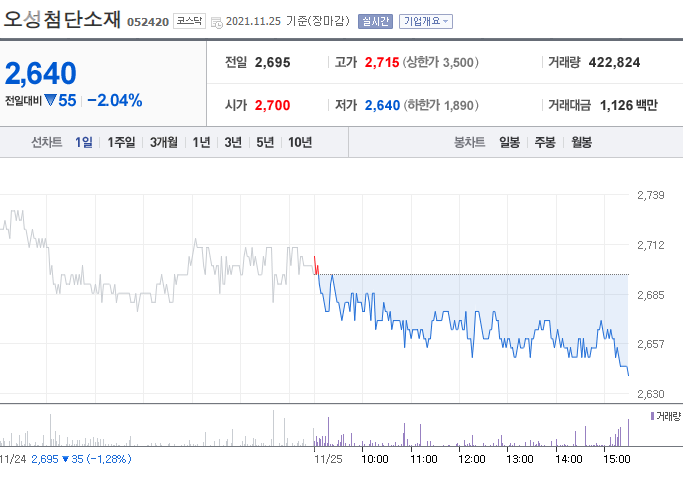
Task: Click the 11/25 date axis label
Action: pyautogui.click(x=328, y=459)
